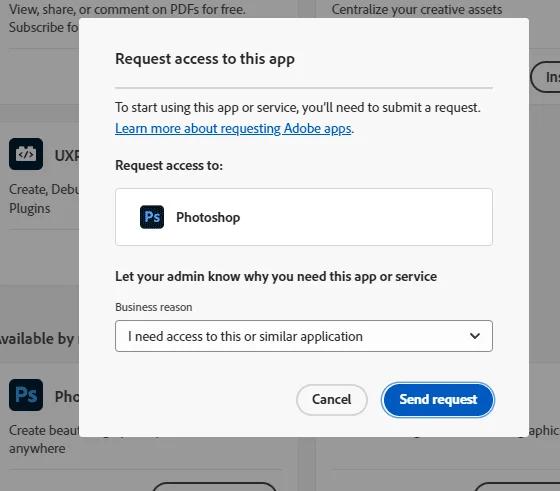Viewport: 560px width, 491px height.
Task: Click 'To start using this app' description text
Action: (x=298, y=107)
